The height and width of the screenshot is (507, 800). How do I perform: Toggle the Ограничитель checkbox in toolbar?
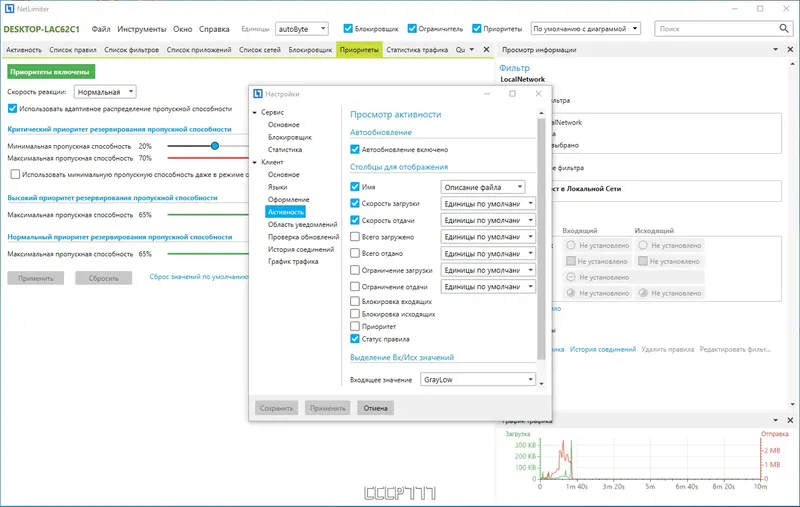(412, 29)
